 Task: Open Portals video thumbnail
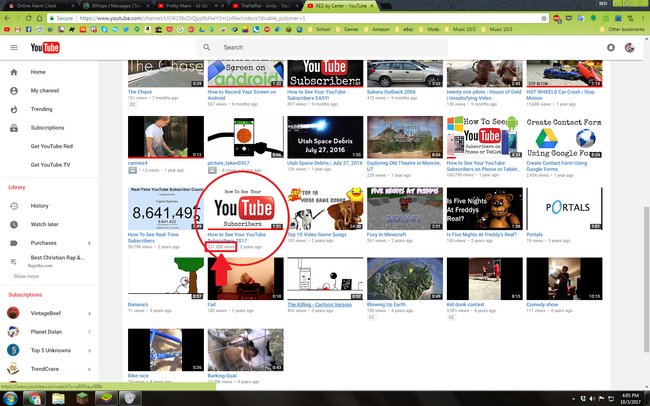click(564, 209)
